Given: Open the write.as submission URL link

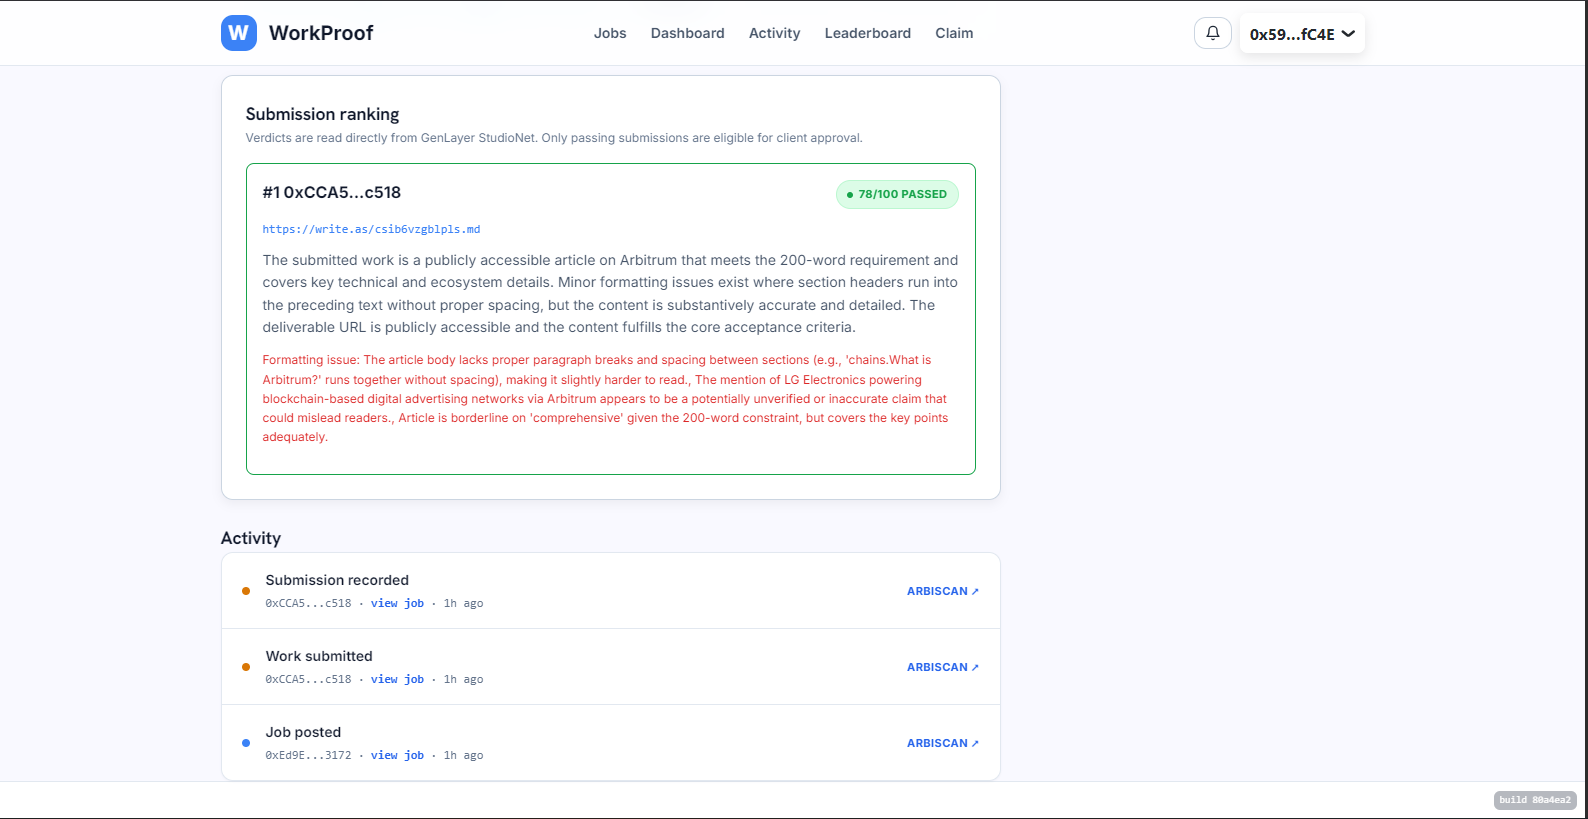Looking at the screenshot, I should pos(371,229).
